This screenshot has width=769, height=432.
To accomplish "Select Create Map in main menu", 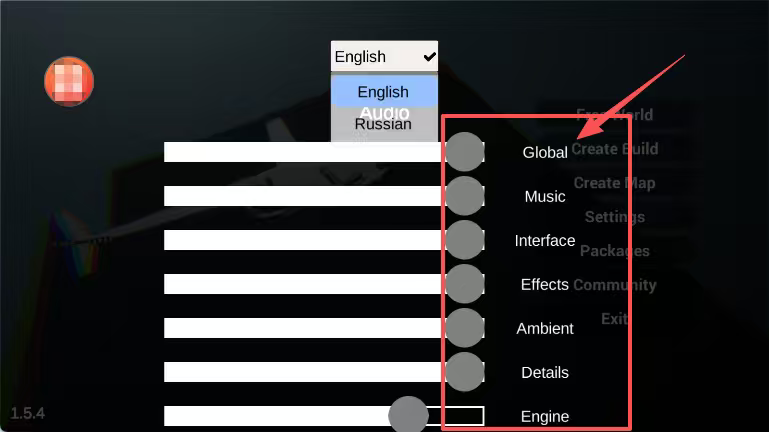I will pyautogui.click(x=614, y=183).
